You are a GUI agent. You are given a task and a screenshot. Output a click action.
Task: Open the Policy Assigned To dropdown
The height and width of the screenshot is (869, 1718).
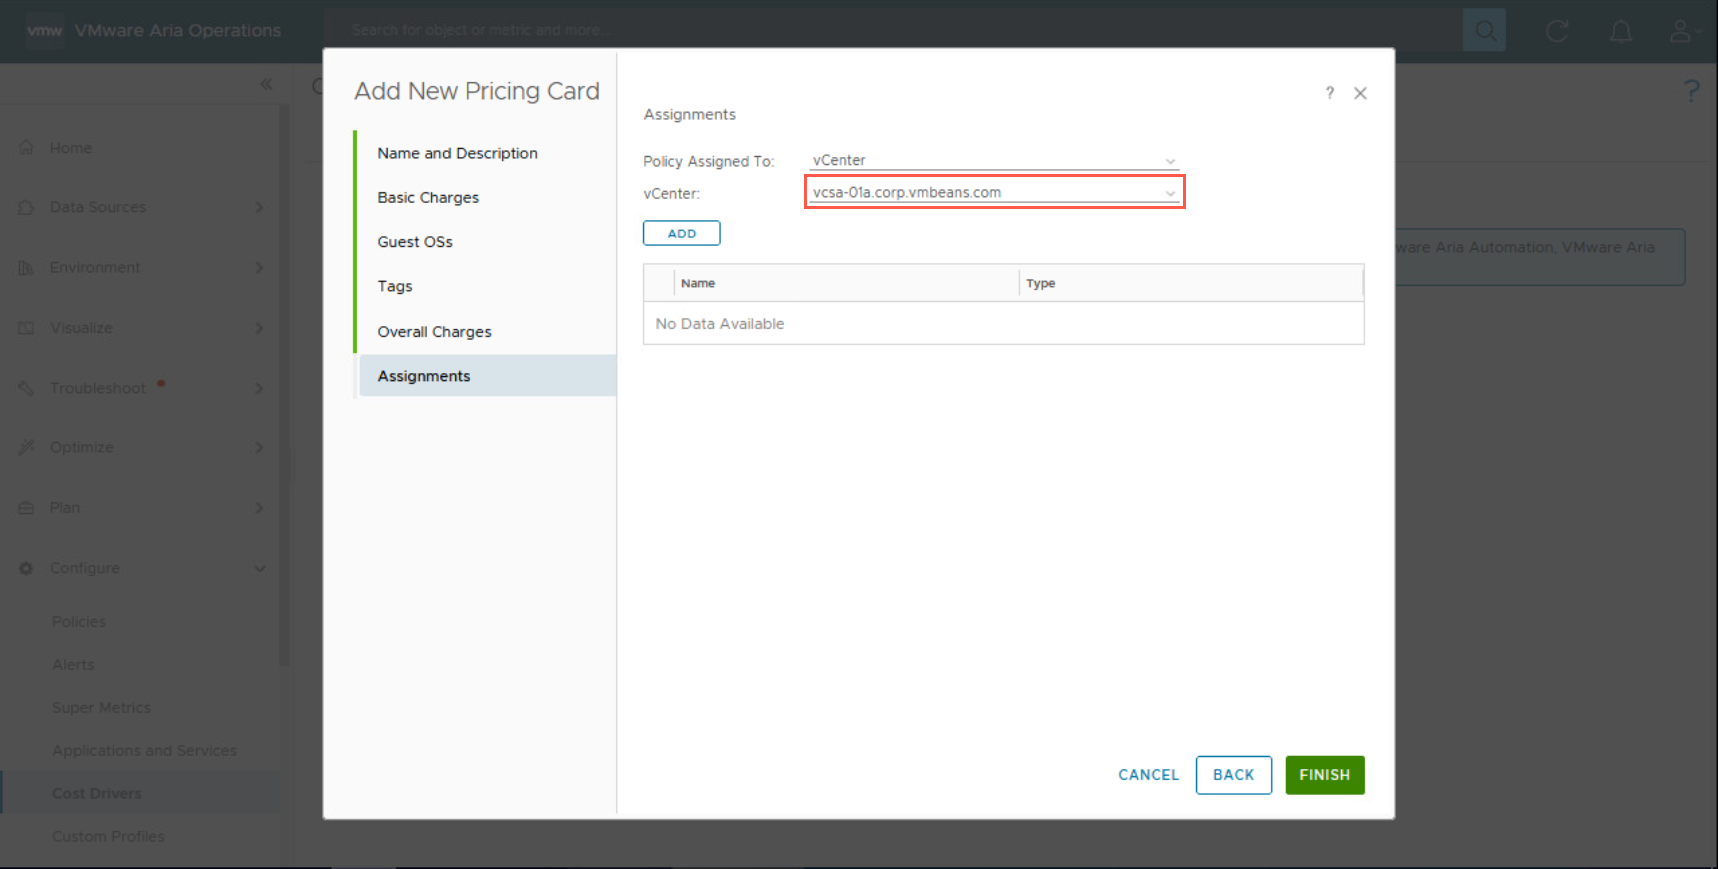(x=993, y=160)
